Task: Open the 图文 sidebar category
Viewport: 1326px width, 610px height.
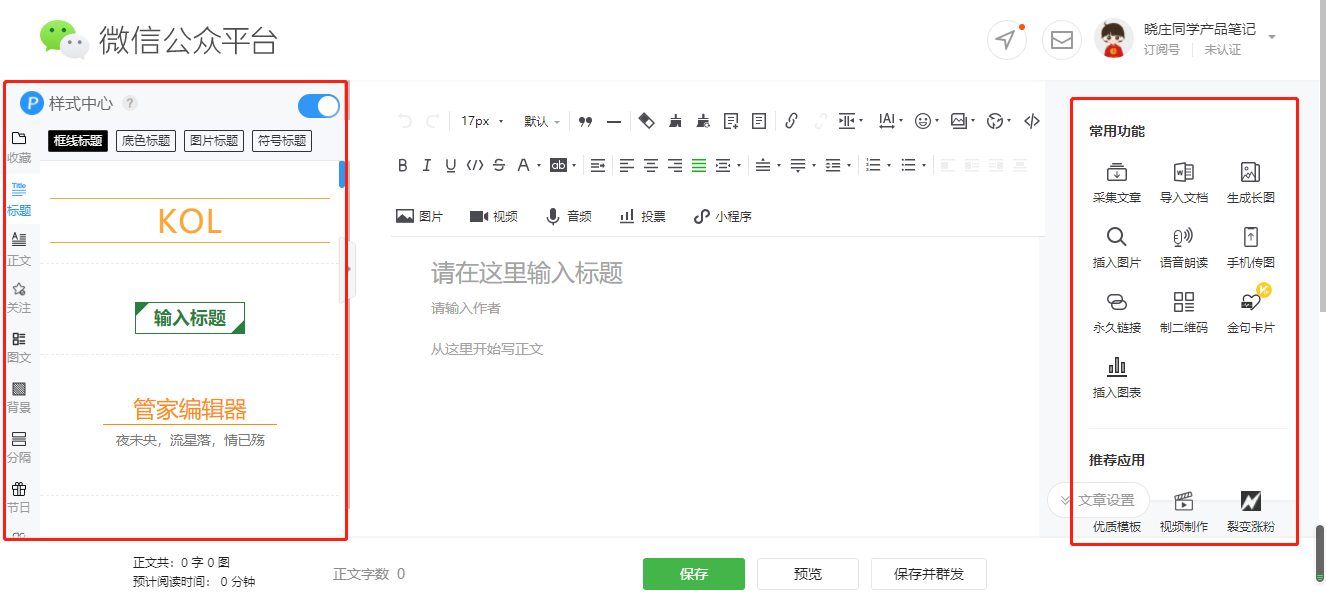Action: [19, 348]
